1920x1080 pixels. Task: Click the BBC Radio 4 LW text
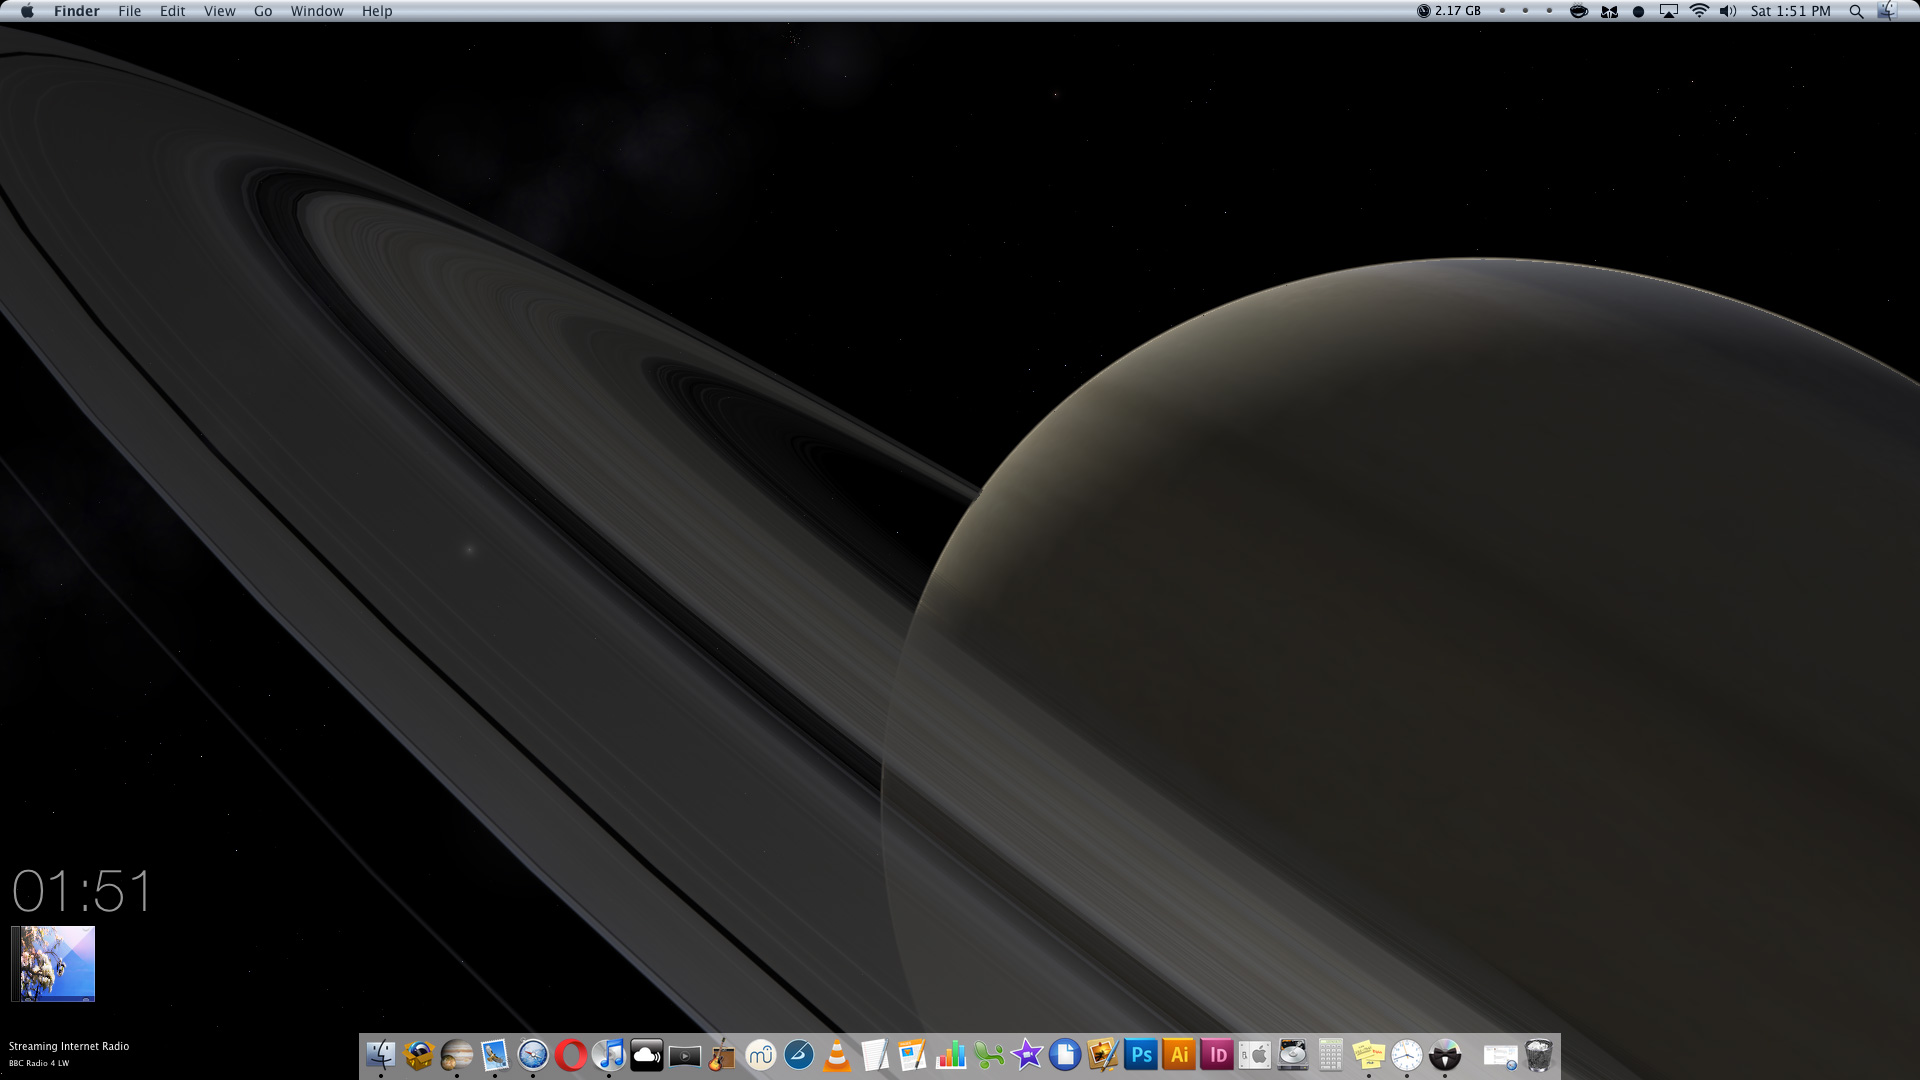(x=39, y=1063)
